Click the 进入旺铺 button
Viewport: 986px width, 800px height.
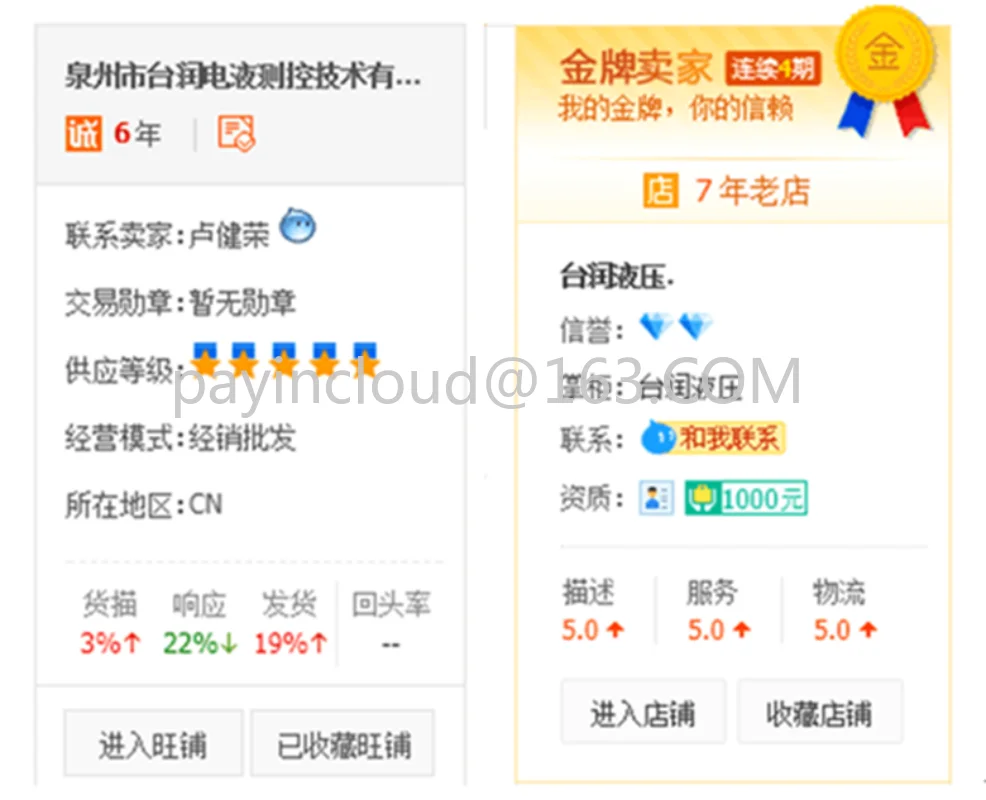click(x=153, y=743)
